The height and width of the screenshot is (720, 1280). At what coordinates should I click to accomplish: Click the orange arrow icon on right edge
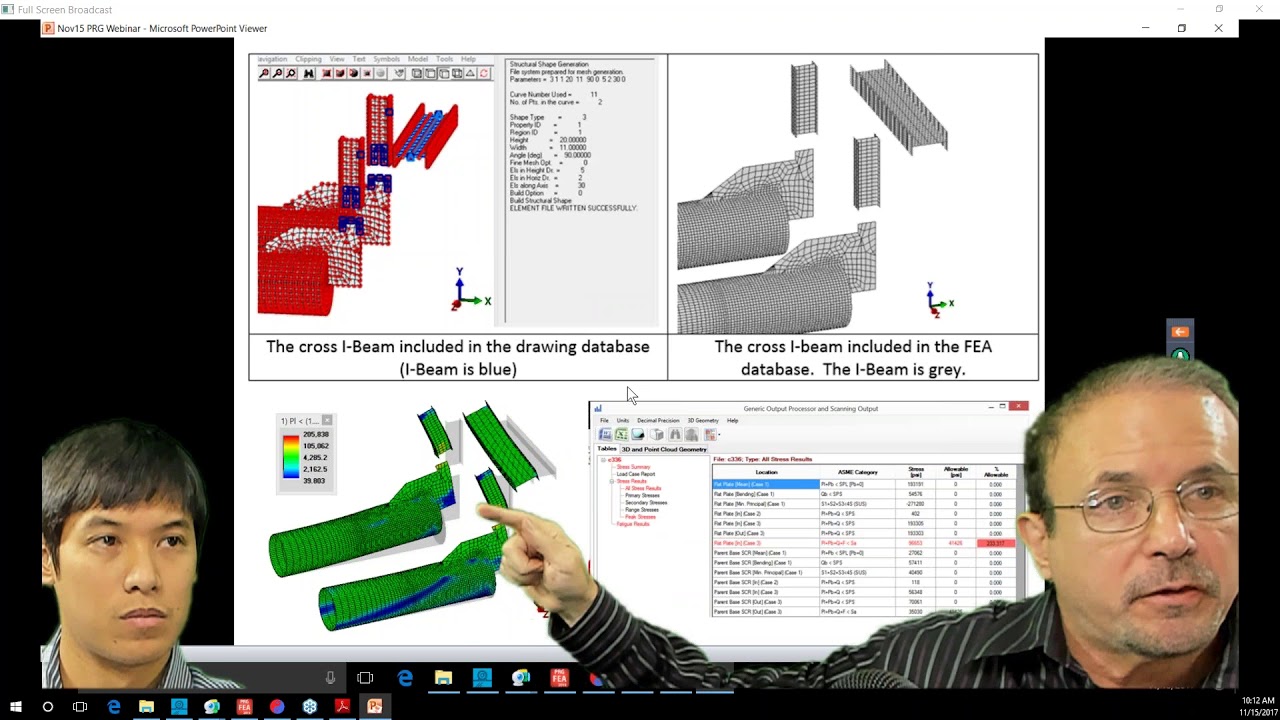1180,332
